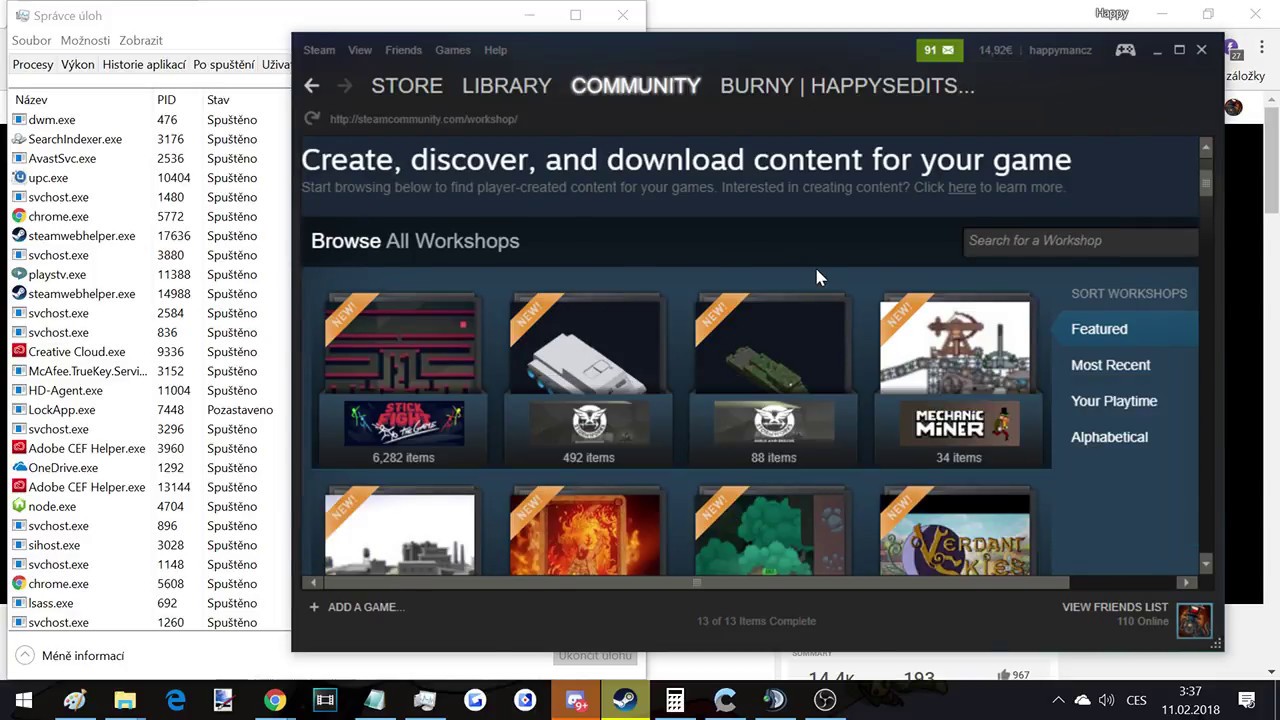Sort workshops by Your Playtime

tap(1114, 401)
